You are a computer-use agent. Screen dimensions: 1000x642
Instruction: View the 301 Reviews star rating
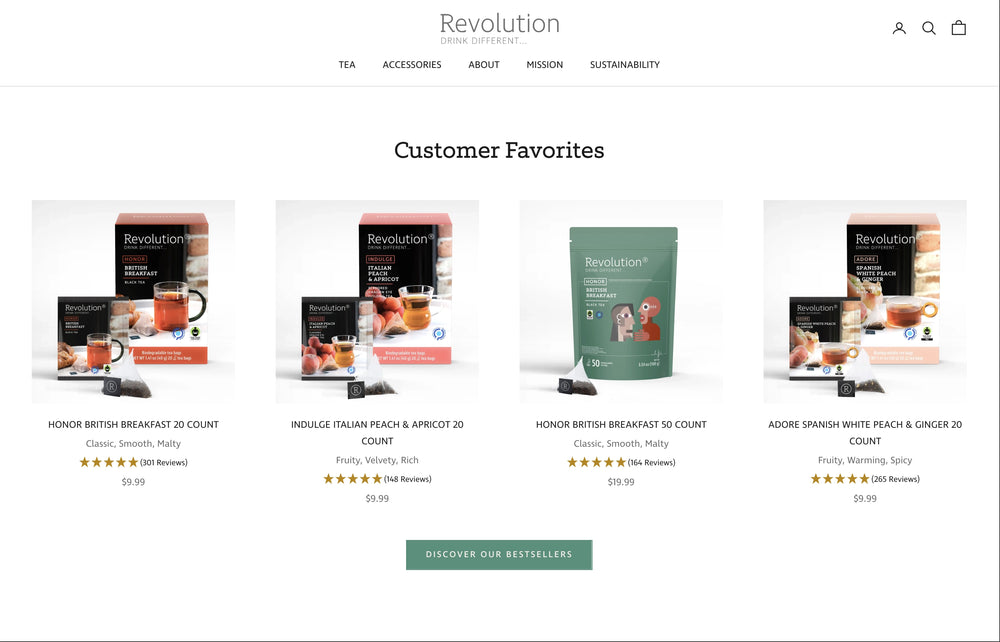(x=133, y=462)
